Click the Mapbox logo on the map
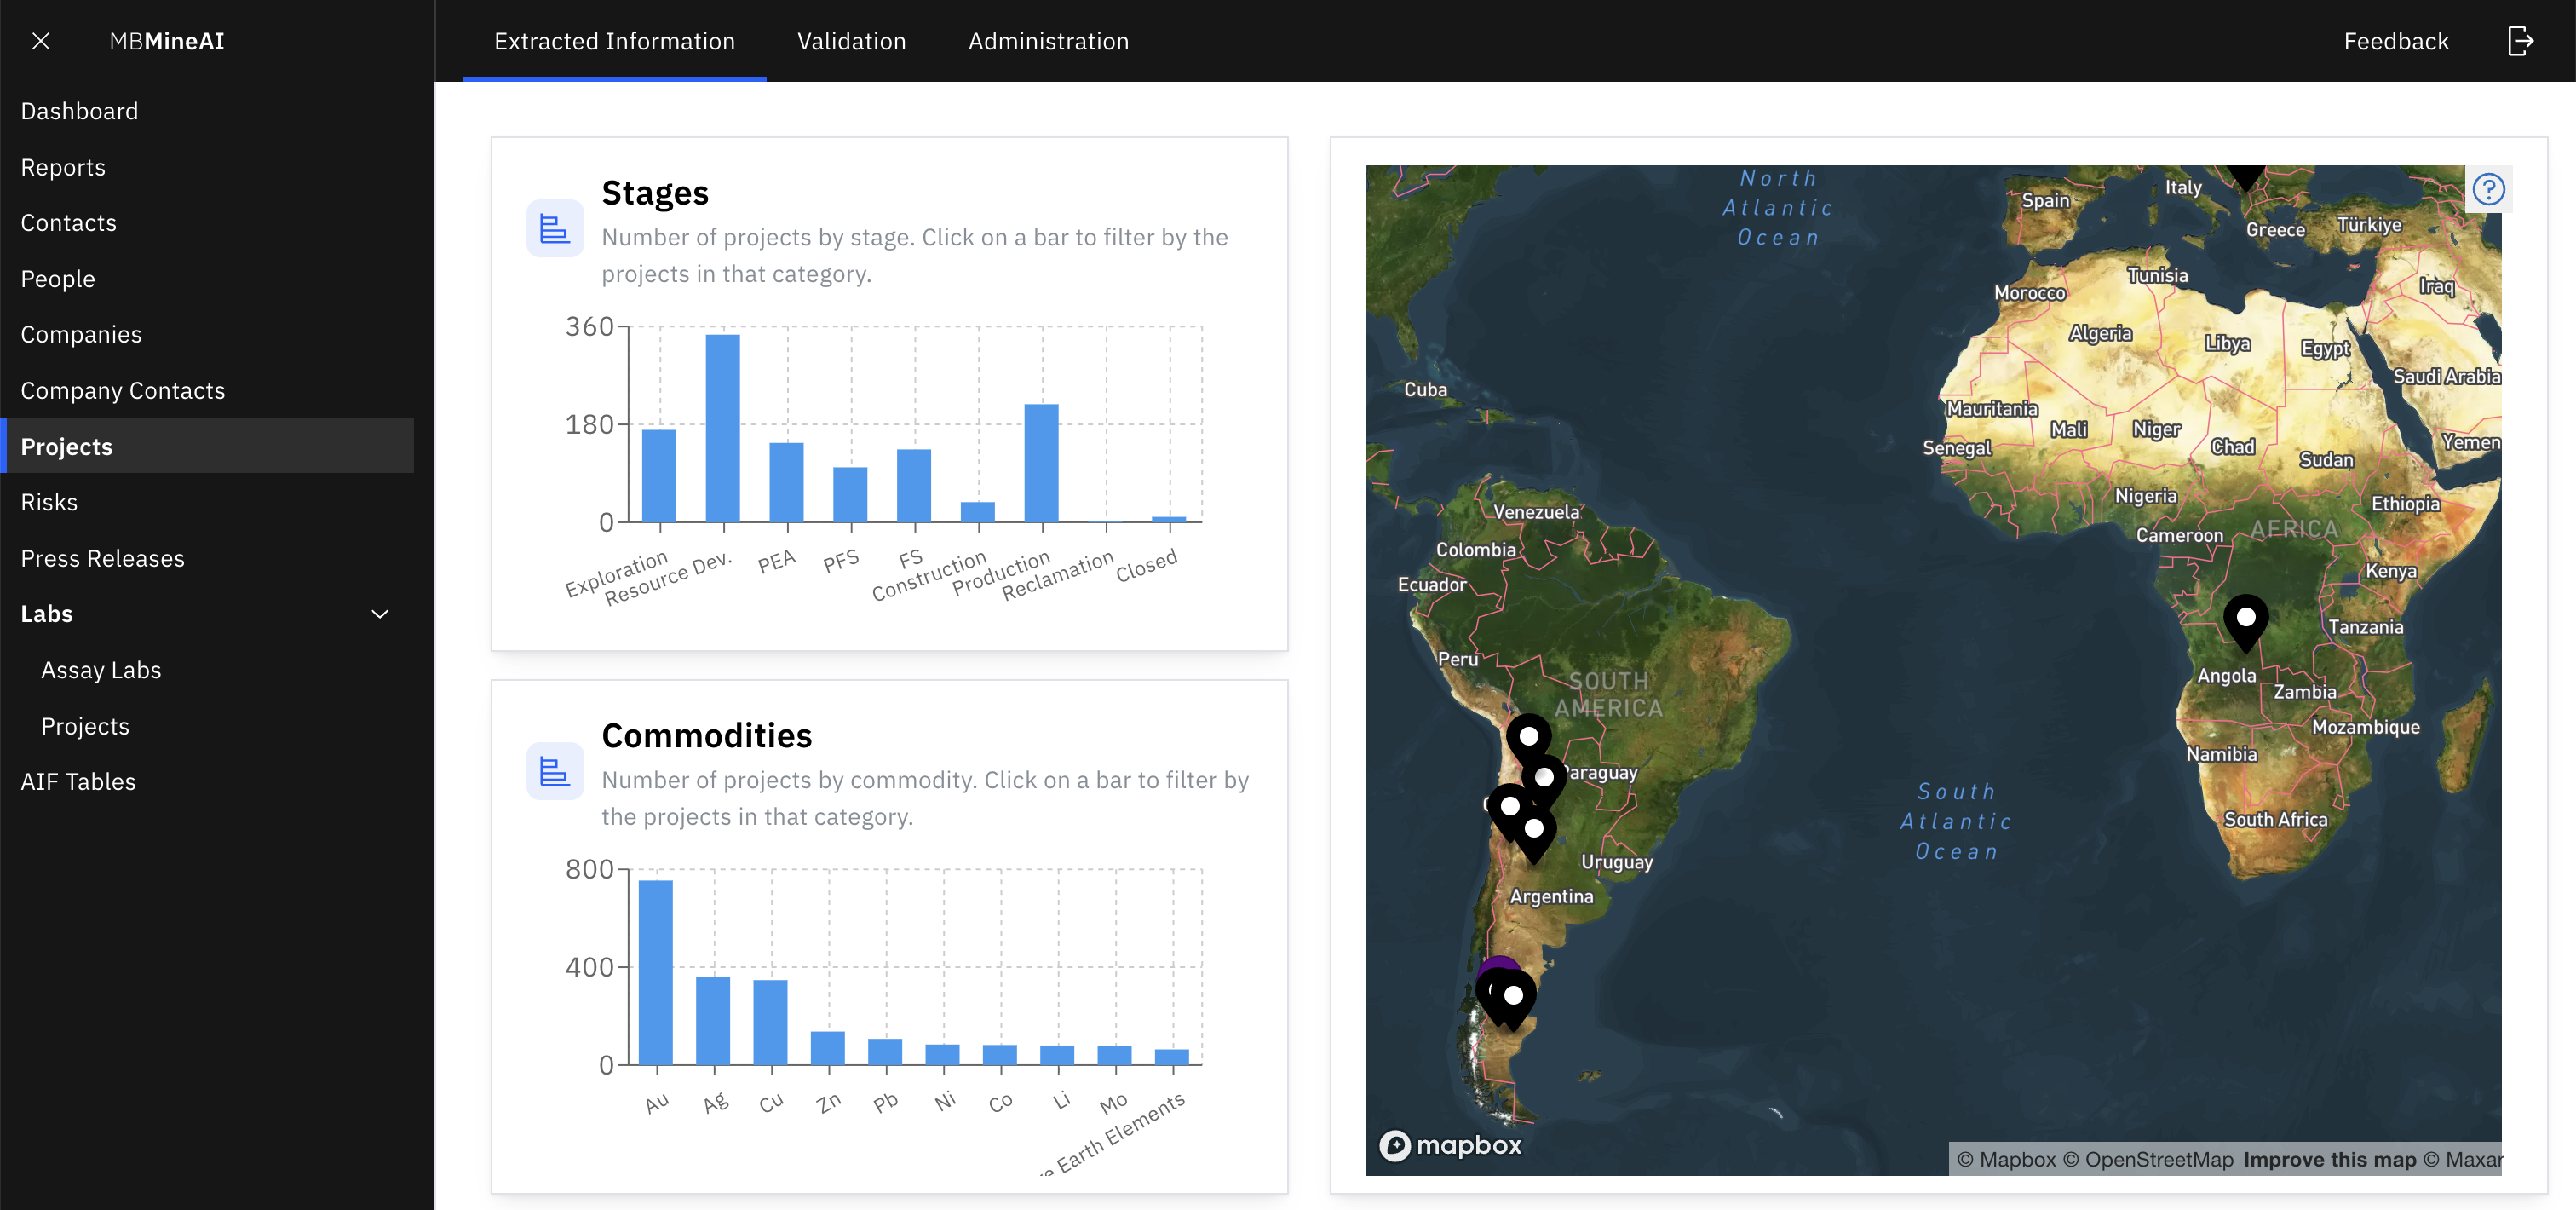The image size is (2576, 1210). coord(1451,1145)
